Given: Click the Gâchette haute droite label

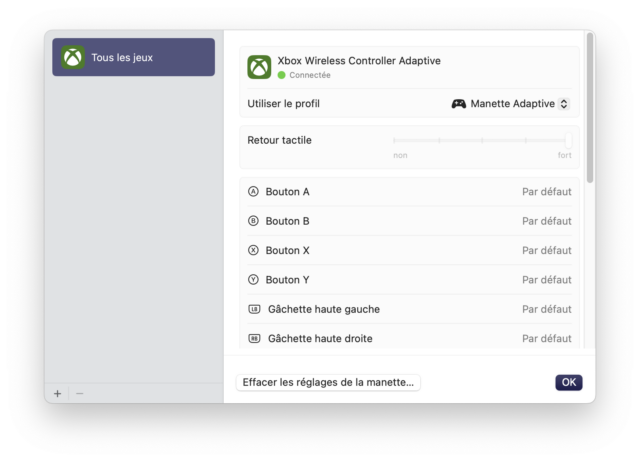Looking at the screenshot, I should [x=320, y=338].
